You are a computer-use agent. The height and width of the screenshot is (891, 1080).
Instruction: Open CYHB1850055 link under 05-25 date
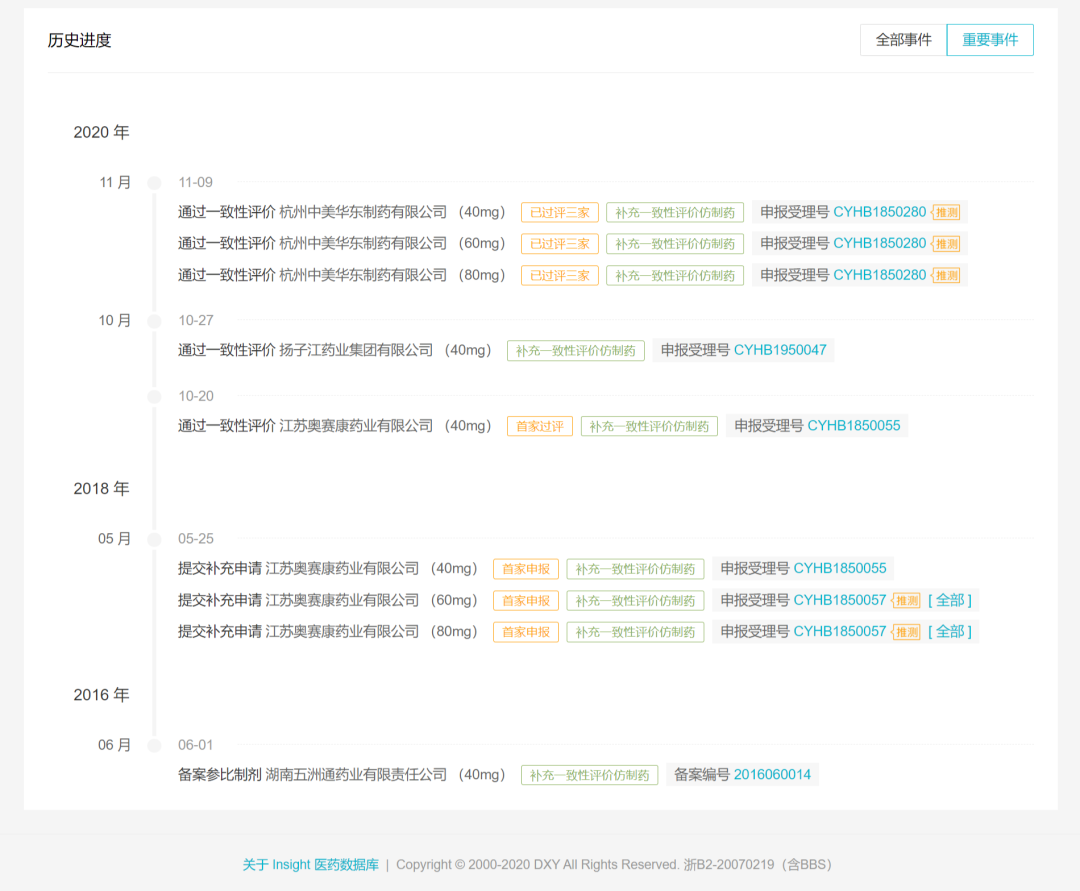point(840,569)
